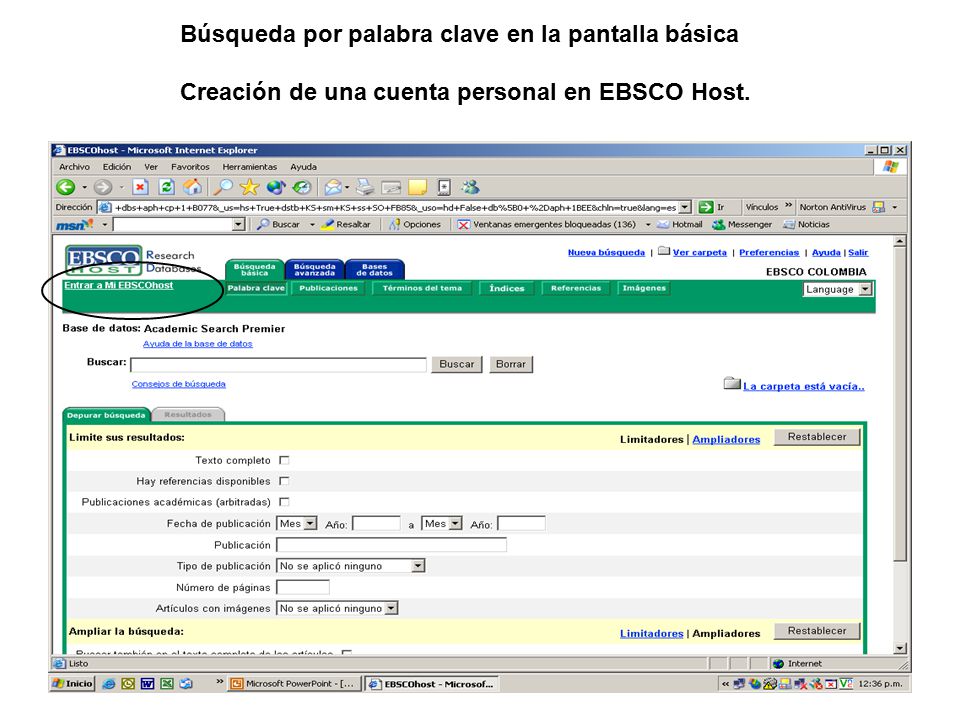Click the Número de páginas field
The image size is (960, 720).
[x=303, y=588]
